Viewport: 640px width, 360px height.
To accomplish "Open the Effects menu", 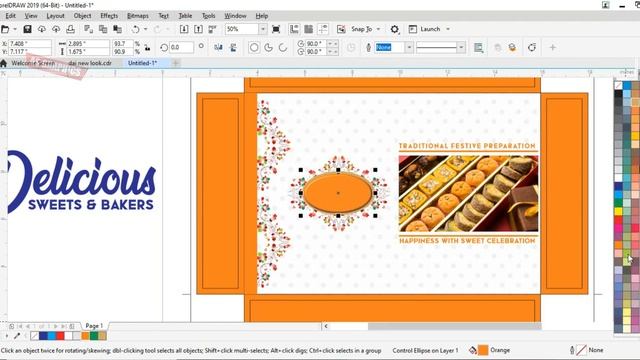I will [109, 16].
